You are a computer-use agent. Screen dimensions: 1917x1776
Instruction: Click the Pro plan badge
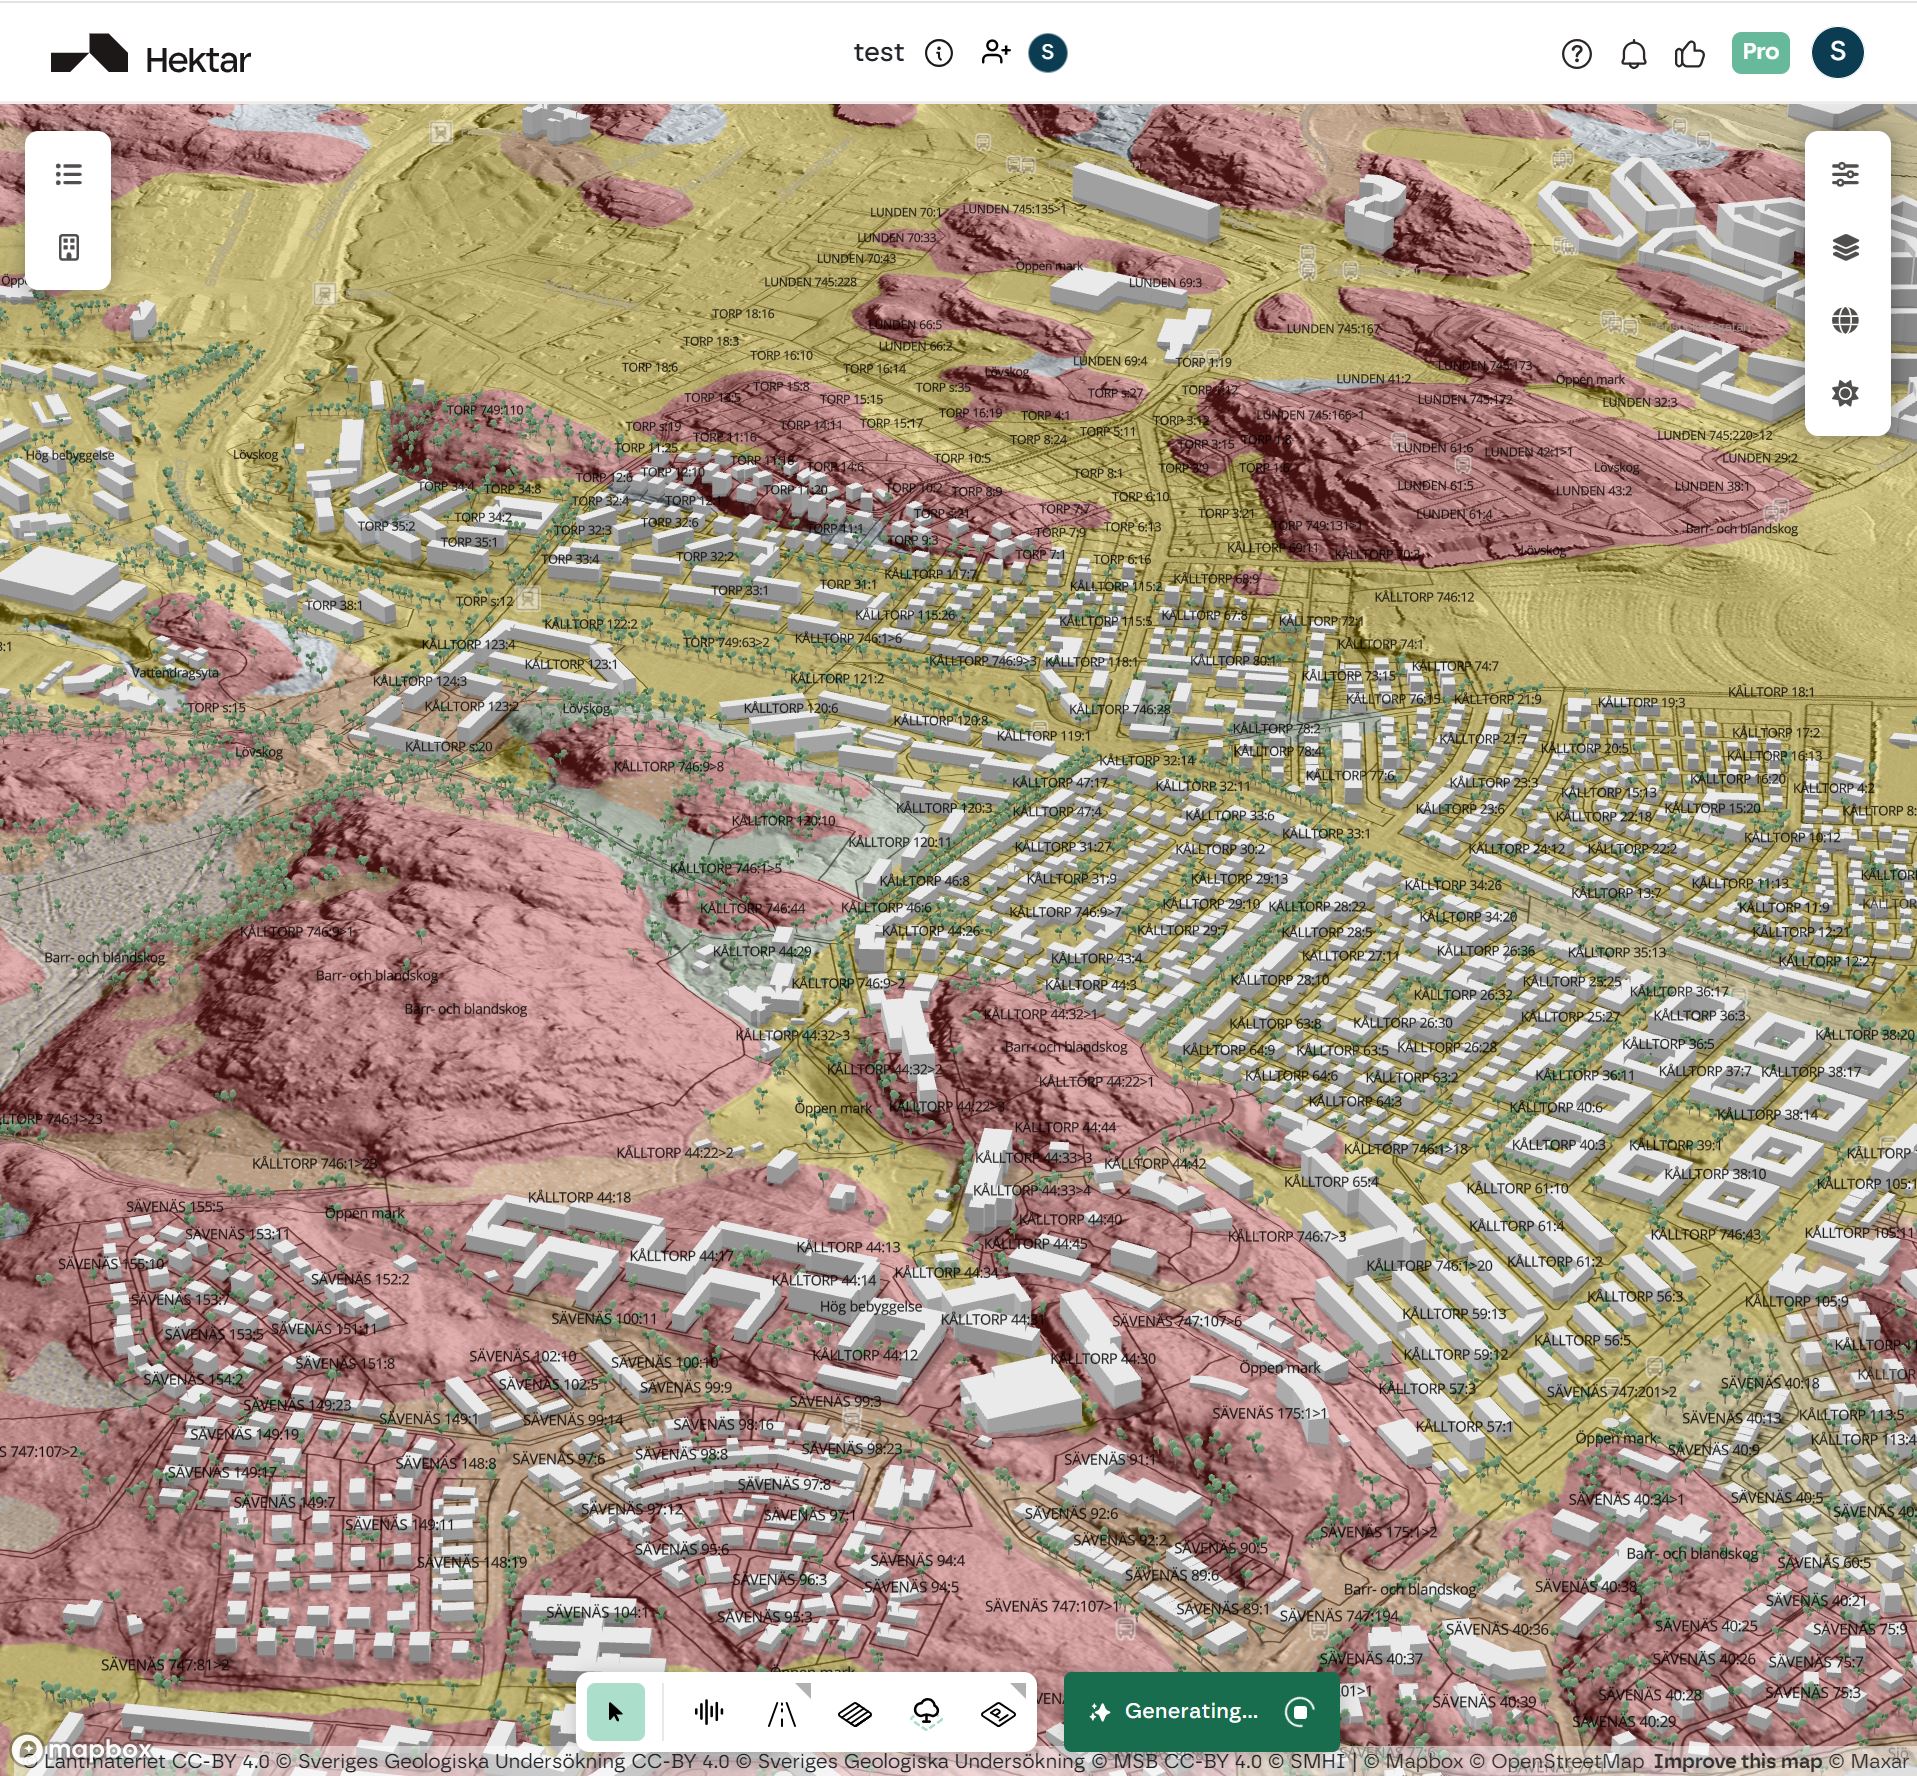pyautogui.click(x=1760, y=52)
